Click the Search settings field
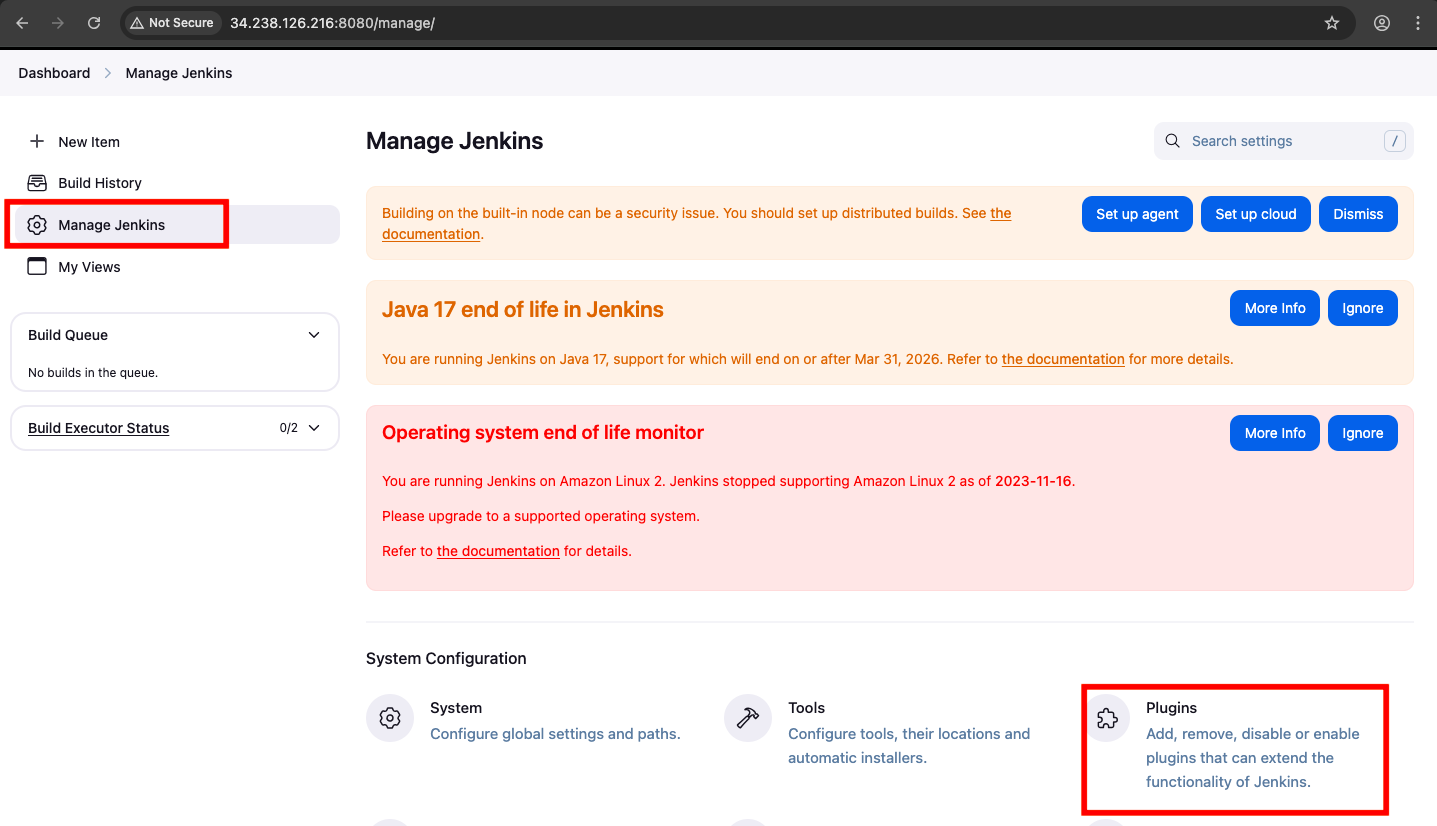 1284,141
